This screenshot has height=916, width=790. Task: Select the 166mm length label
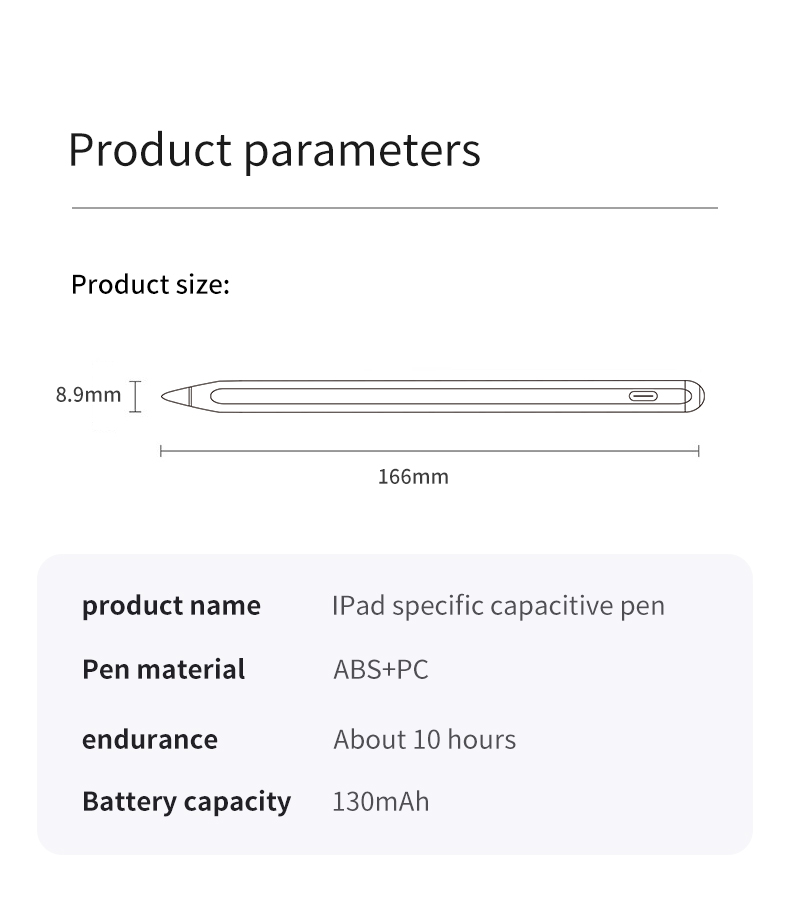pos(413,476)
